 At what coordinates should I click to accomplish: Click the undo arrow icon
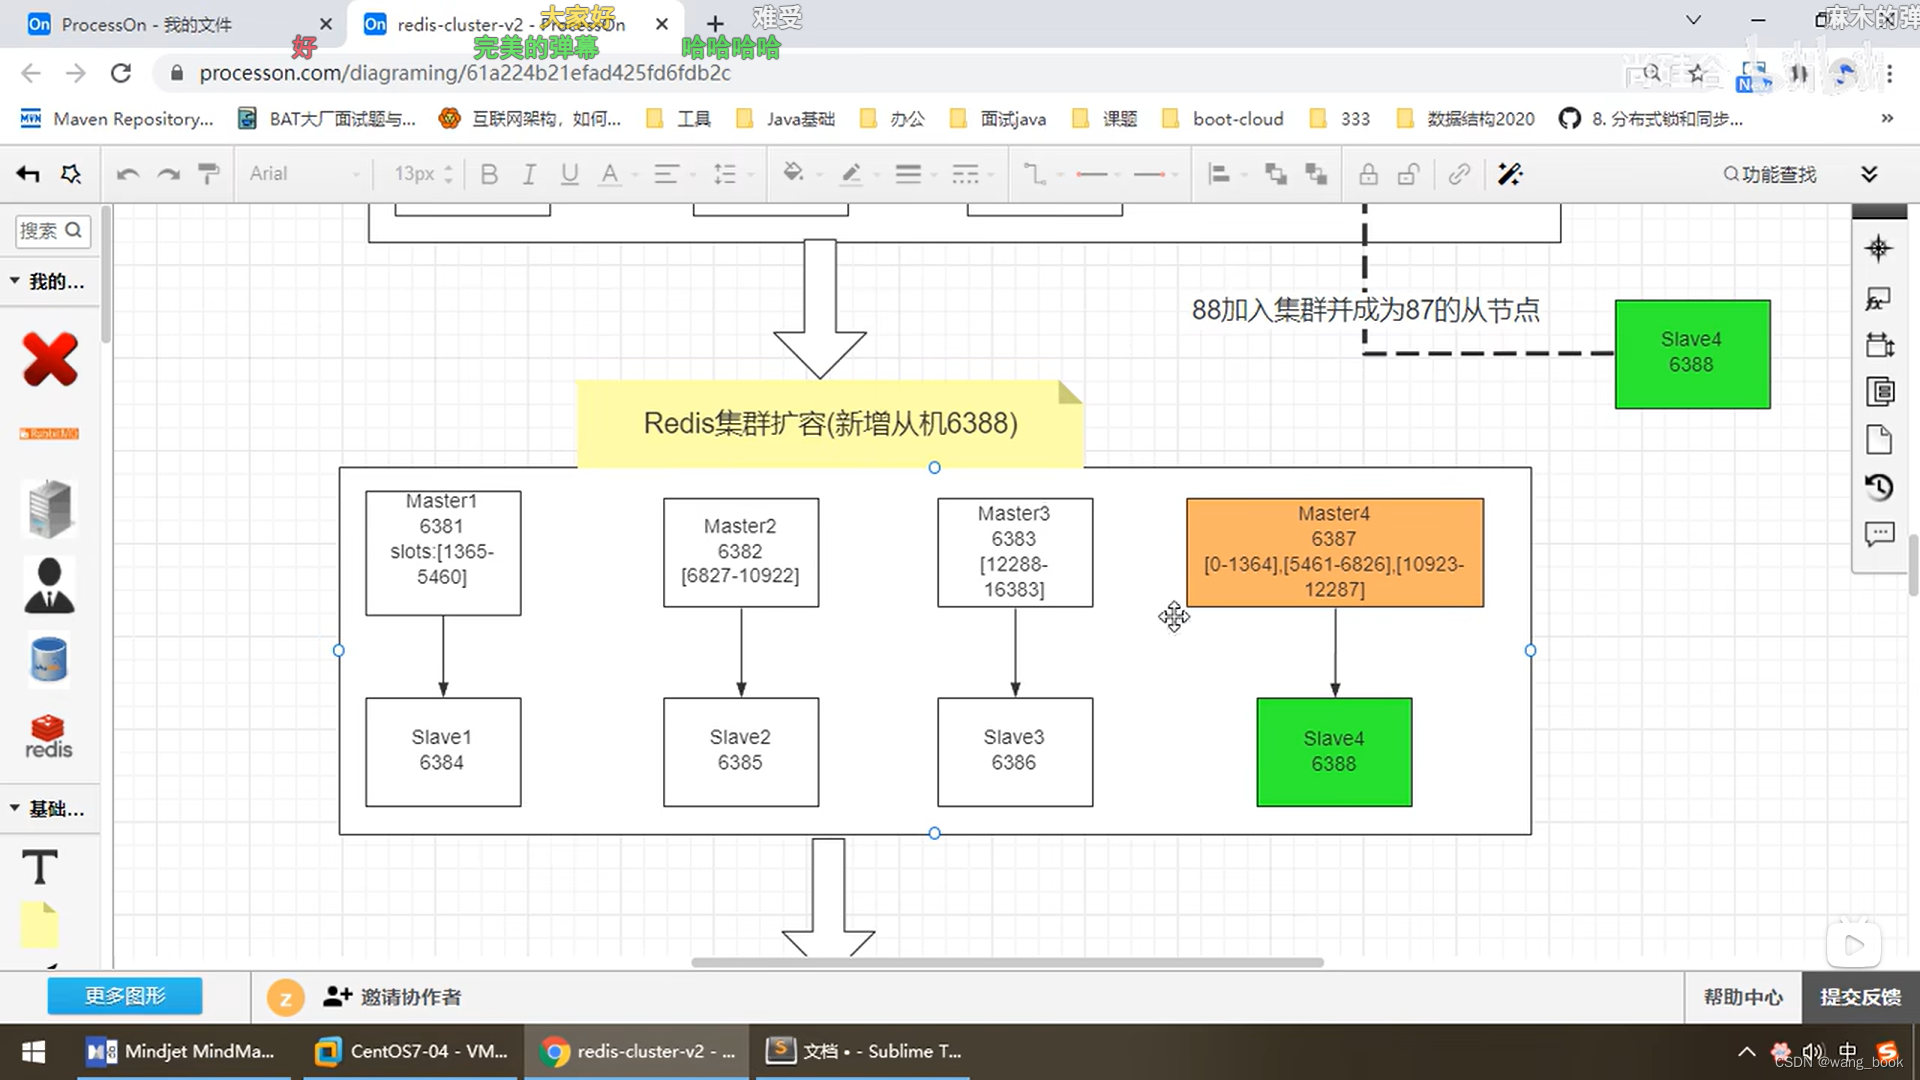127,174
